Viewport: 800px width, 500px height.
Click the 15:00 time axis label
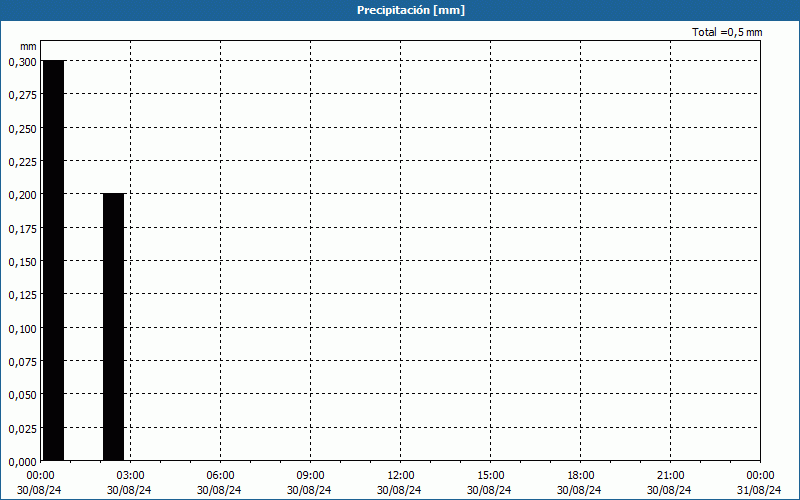pyautogui.click(x=490, y=476)
